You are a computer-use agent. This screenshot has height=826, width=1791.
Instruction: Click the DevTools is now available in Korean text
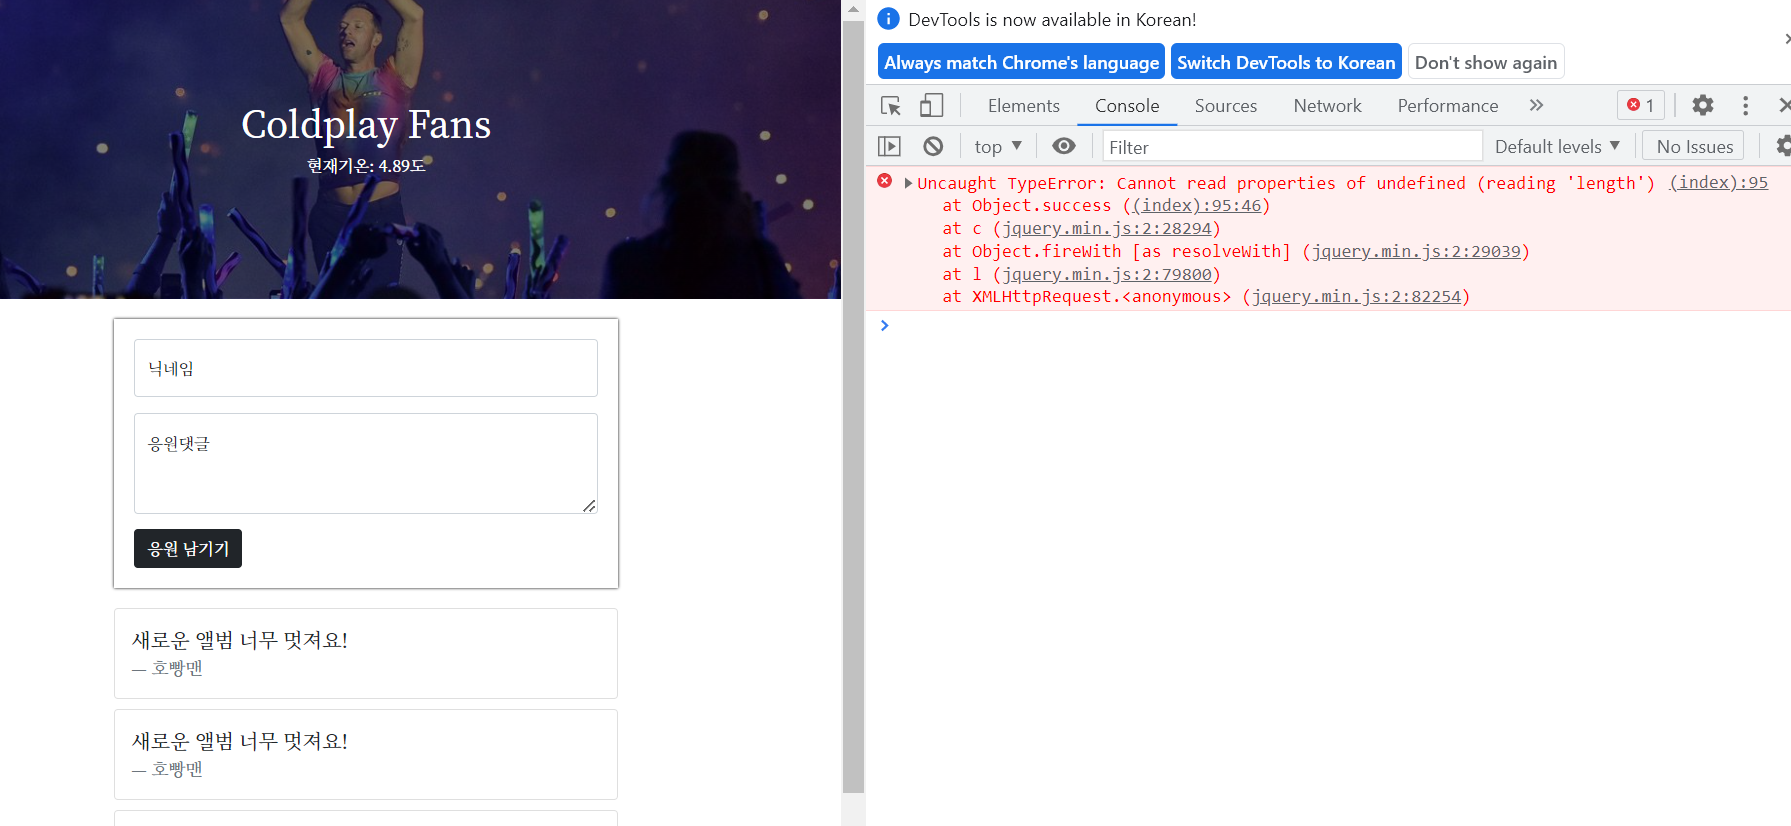coord(1052,20)
